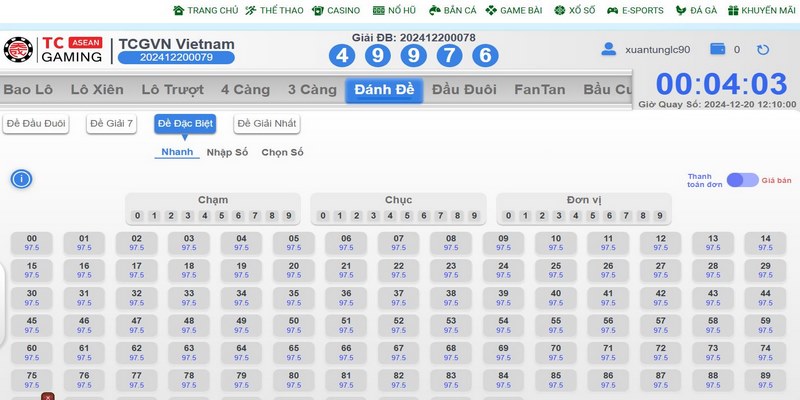
Task: Click the blue info icon
Action: tap(21, 179)
